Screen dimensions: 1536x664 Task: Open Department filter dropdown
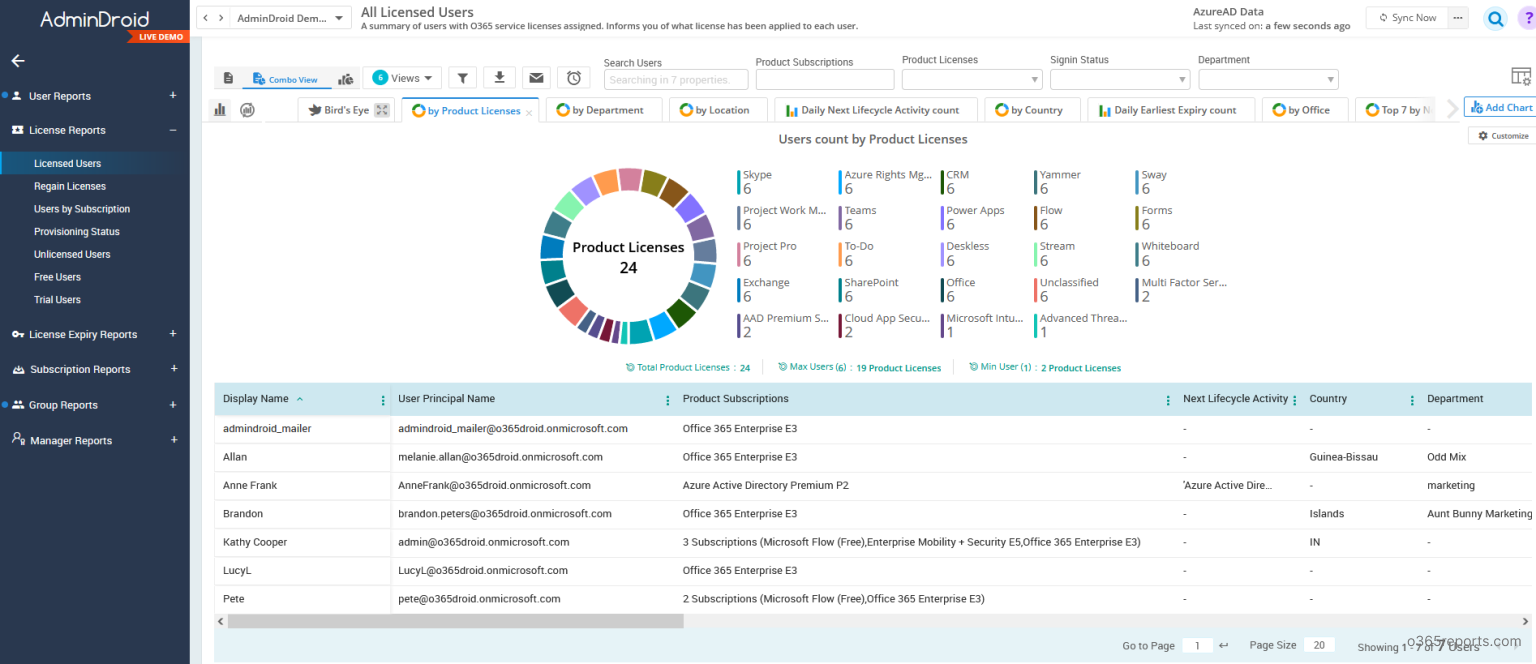pos(1268,79)
